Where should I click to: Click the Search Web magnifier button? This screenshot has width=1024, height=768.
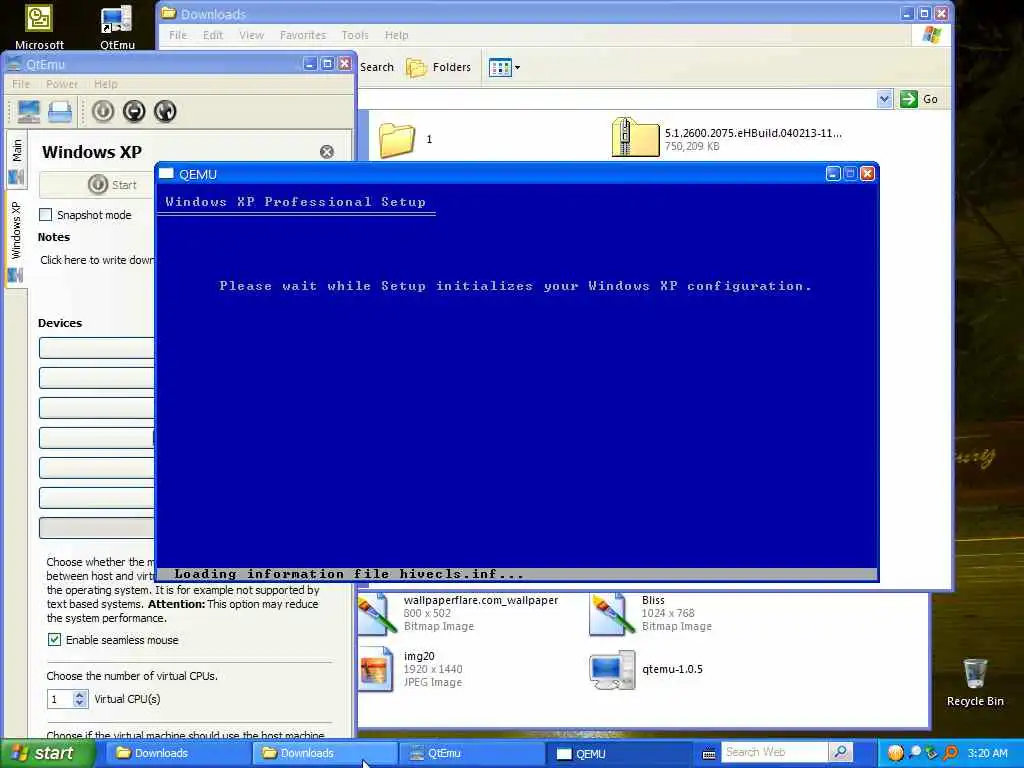click(x=841, y=752)
